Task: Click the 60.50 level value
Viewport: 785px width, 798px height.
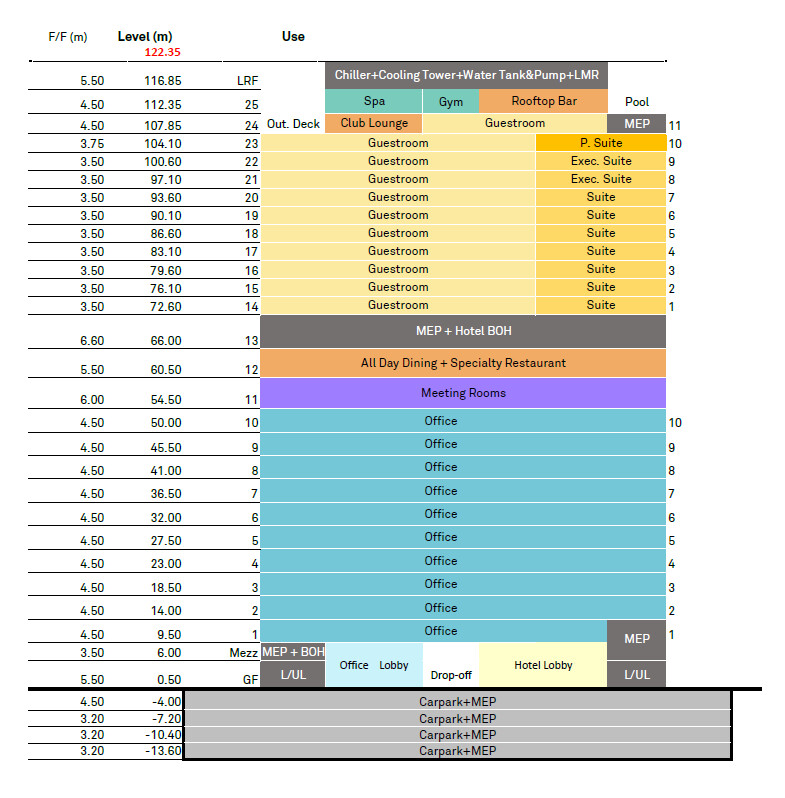Action: 165,370
